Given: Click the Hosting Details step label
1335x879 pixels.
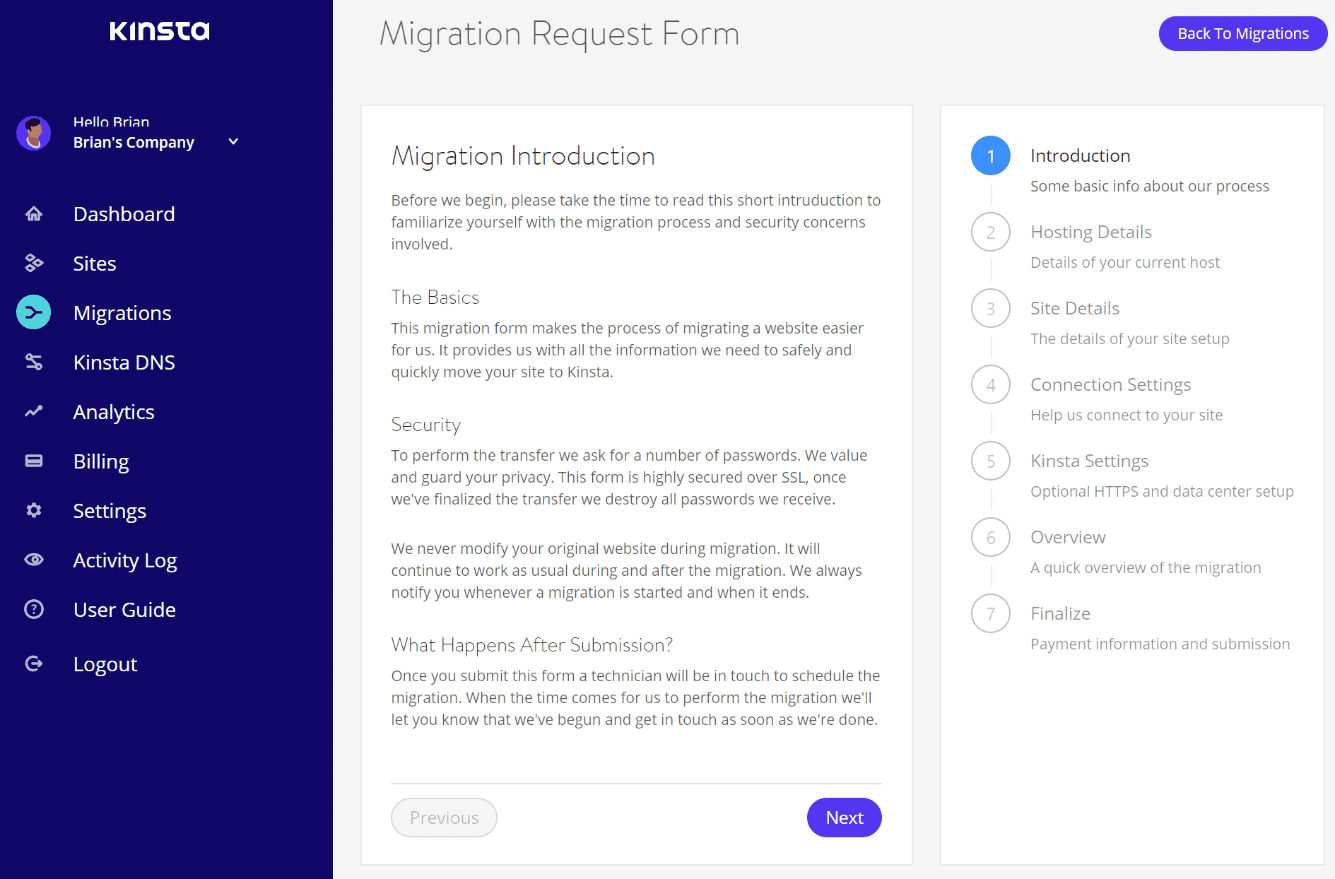Looking at the screenshot, I should coord(1091,232).
